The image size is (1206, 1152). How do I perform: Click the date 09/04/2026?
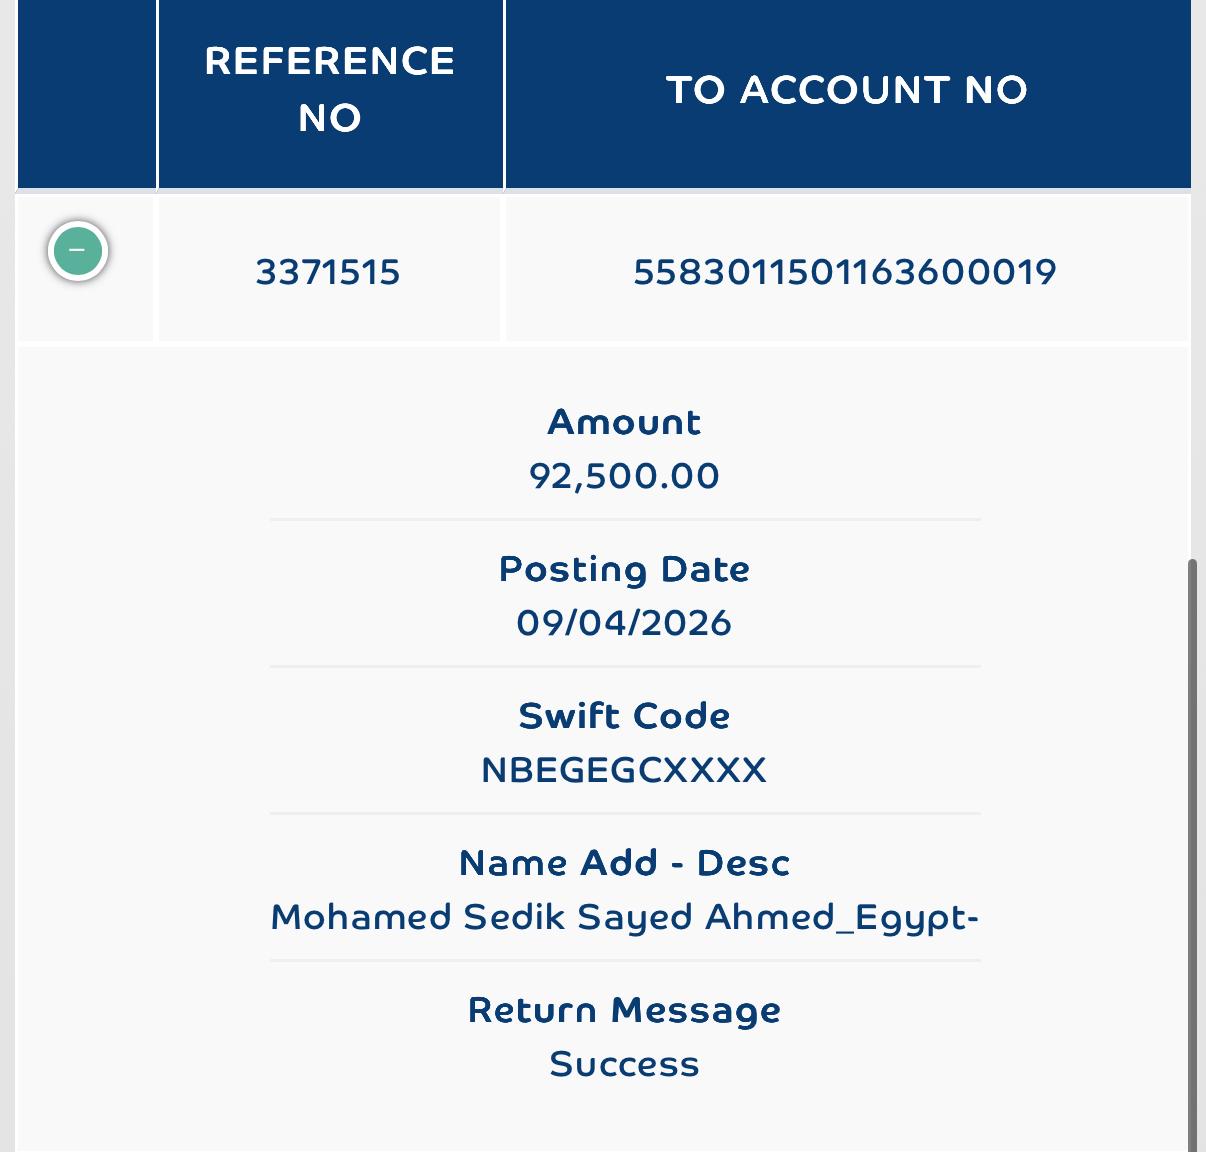tap(624, 623)
